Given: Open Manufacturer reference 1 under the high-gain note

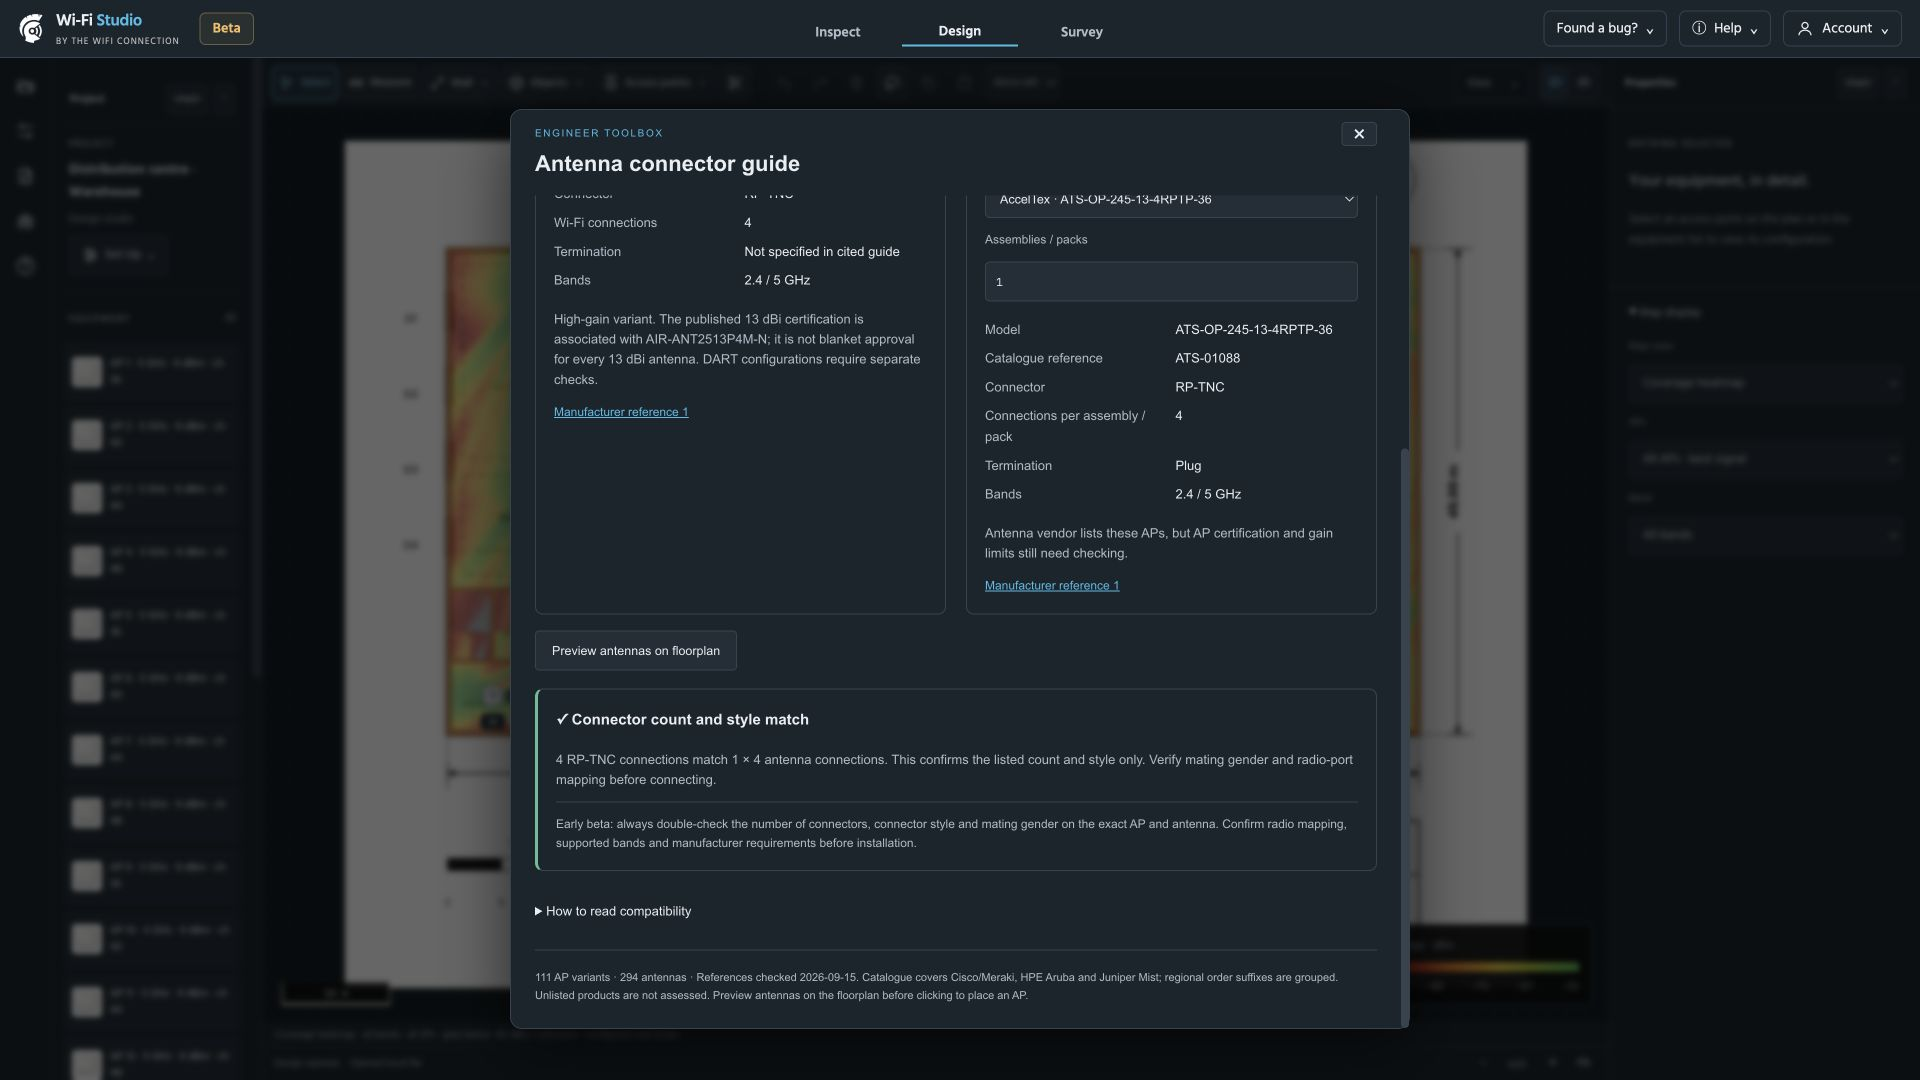Looking at the screenshot, I should click(x=621, y=412).
